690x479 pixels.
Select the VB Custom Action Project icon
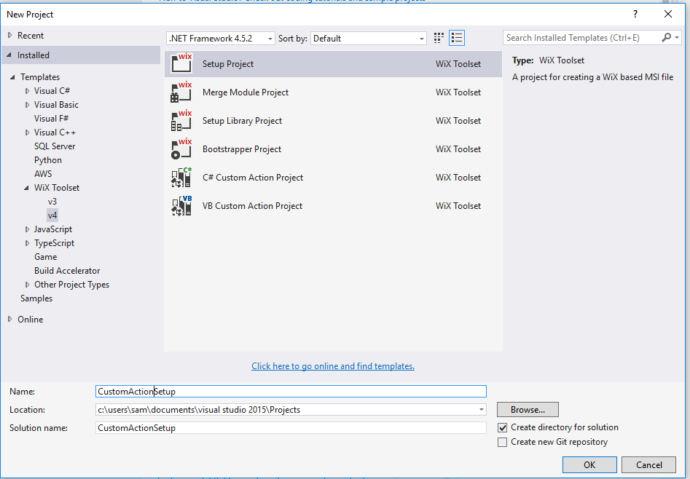click(182, 207)
